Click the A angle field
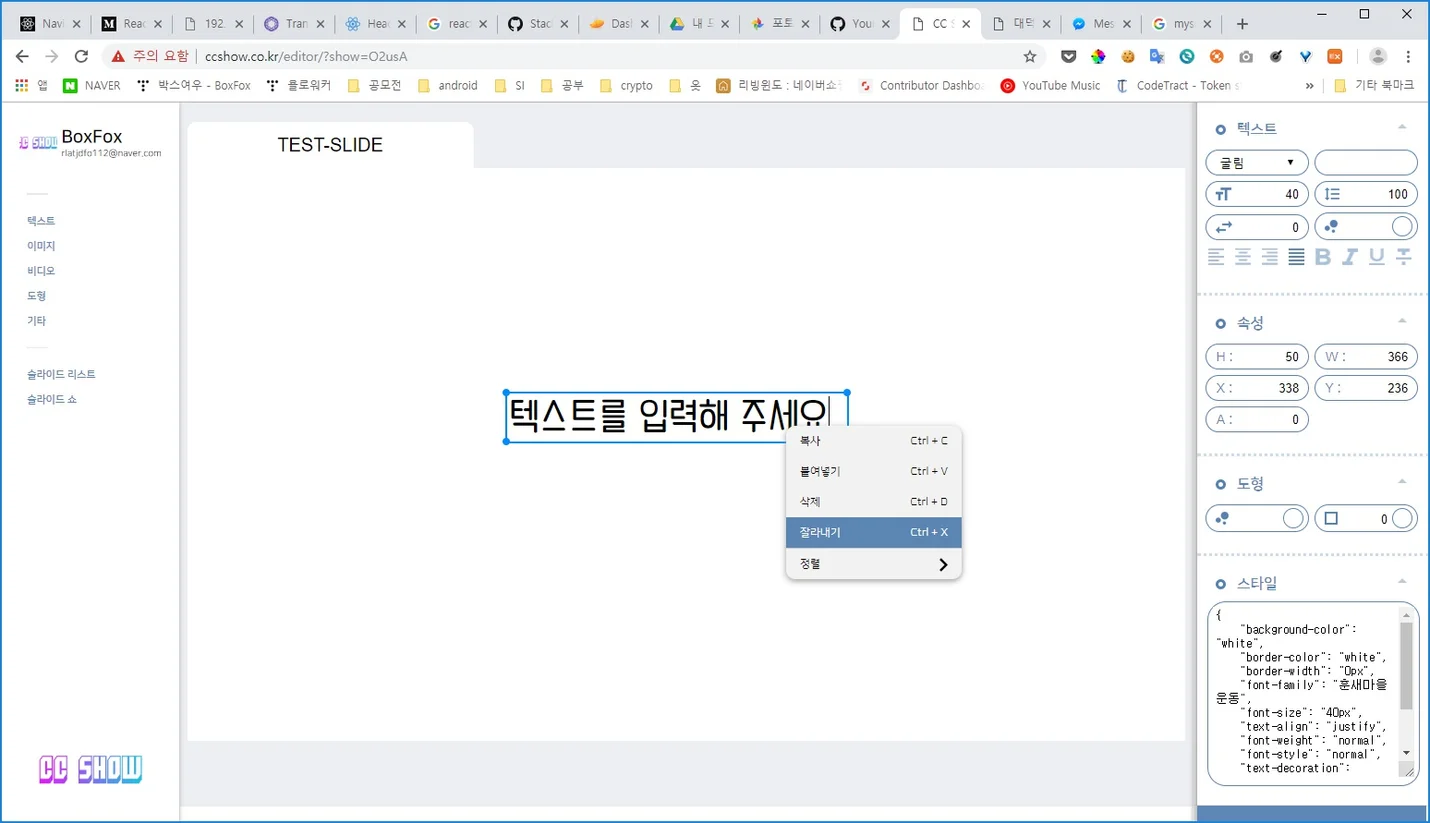The image size is (1430, 823). pyautogui.click(x=1257, y=419)
